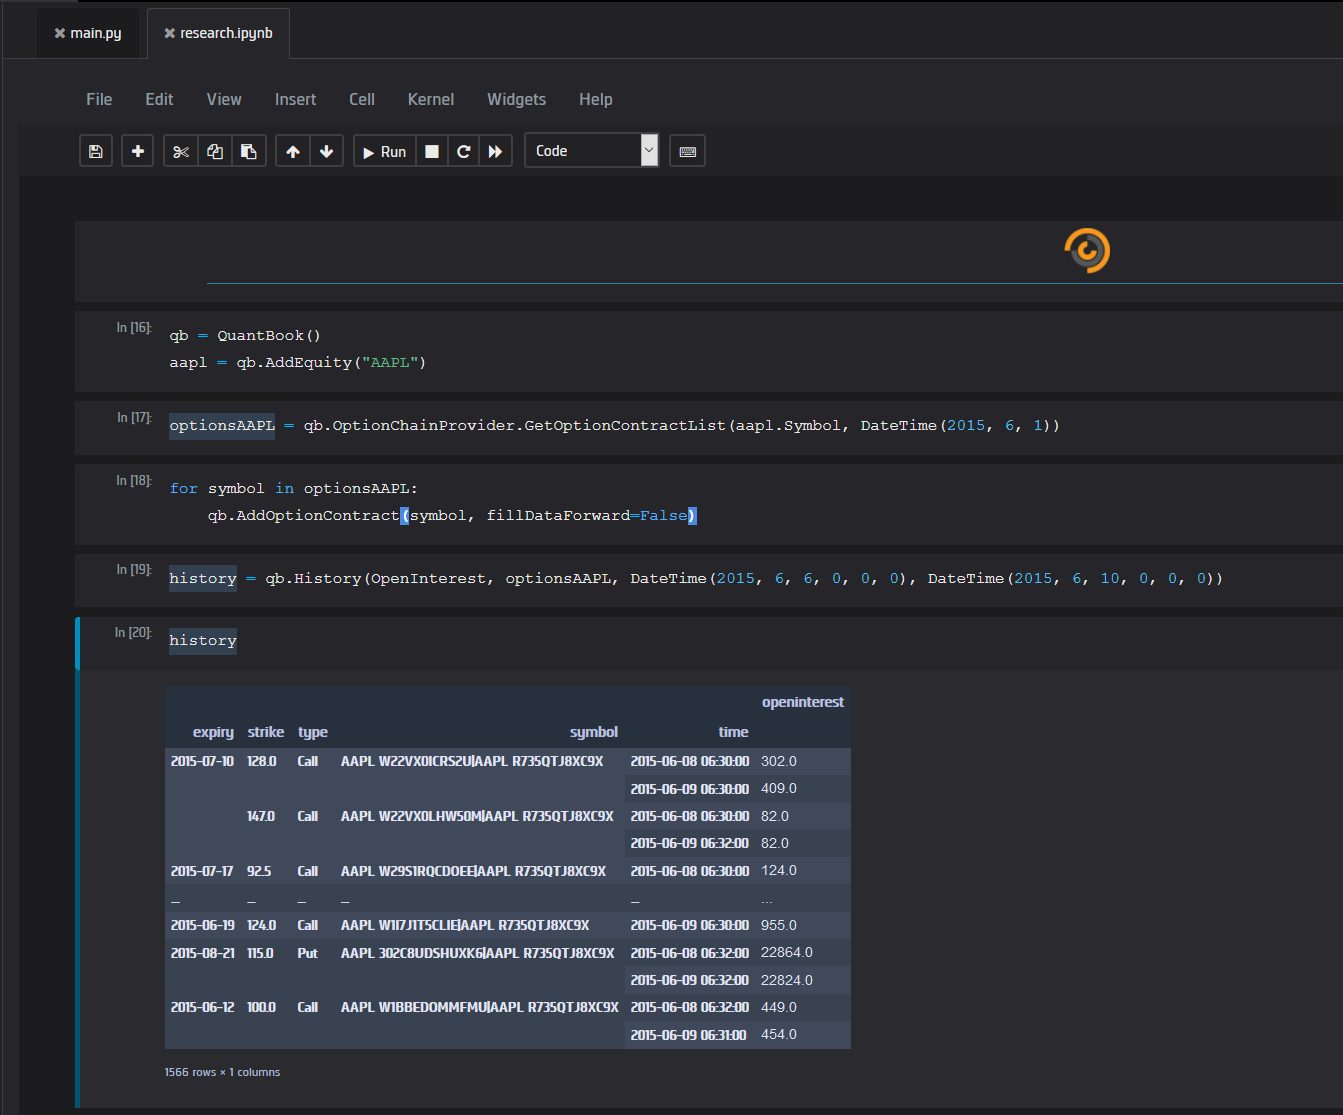Click the openinterest column header
The image size is (1343, 1115).
(802, 701)
